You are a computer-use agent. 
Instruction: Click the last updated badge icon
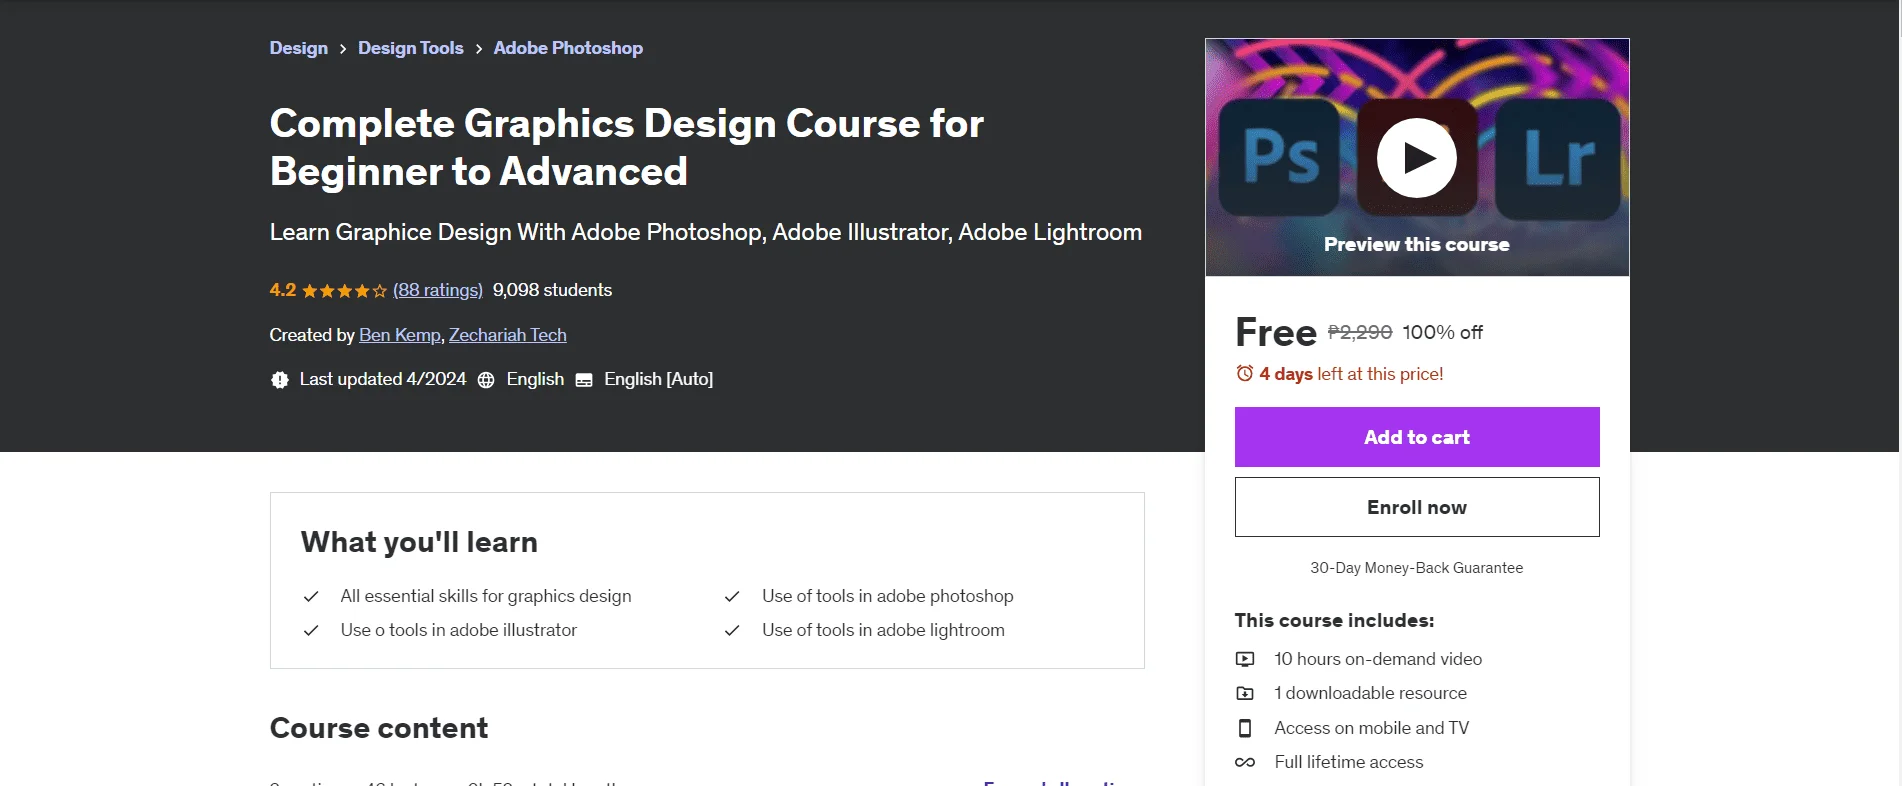pyautogui.click(x=280, y=380)
